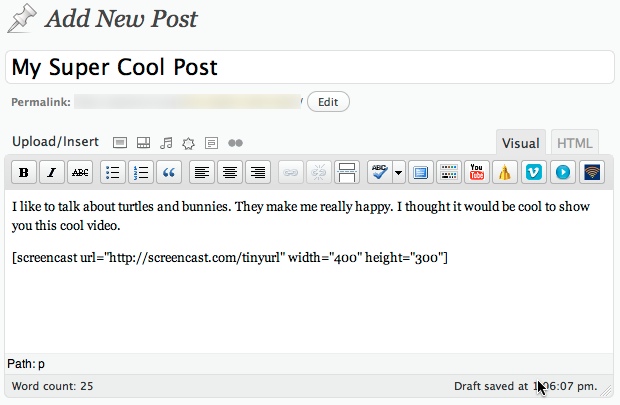Open the spellcheck language dropdown arrow
This screenshot has height=405, width=620.
pyautogui.click(x=399, y=172)
